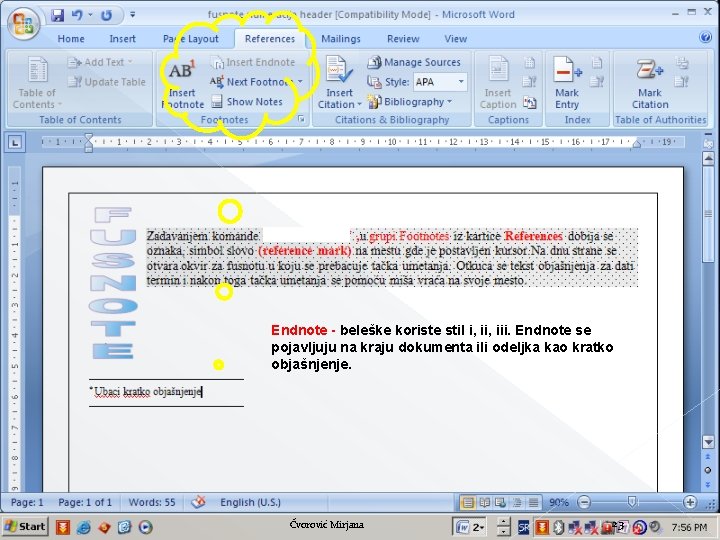
Task: Launch Internet Explorer from the taskbar
Action: coord(83,527)
